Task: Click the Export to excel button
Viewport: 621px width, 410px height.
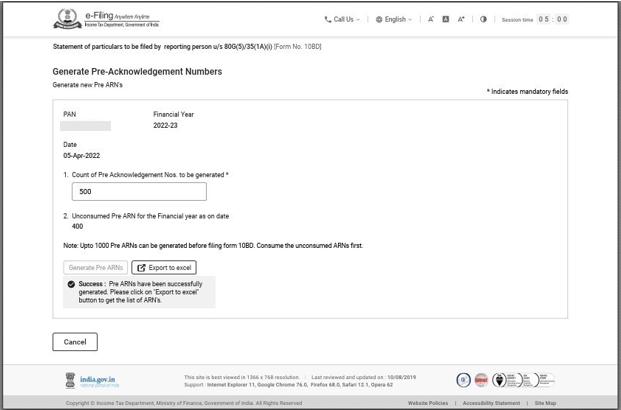Action: point(164,268)
